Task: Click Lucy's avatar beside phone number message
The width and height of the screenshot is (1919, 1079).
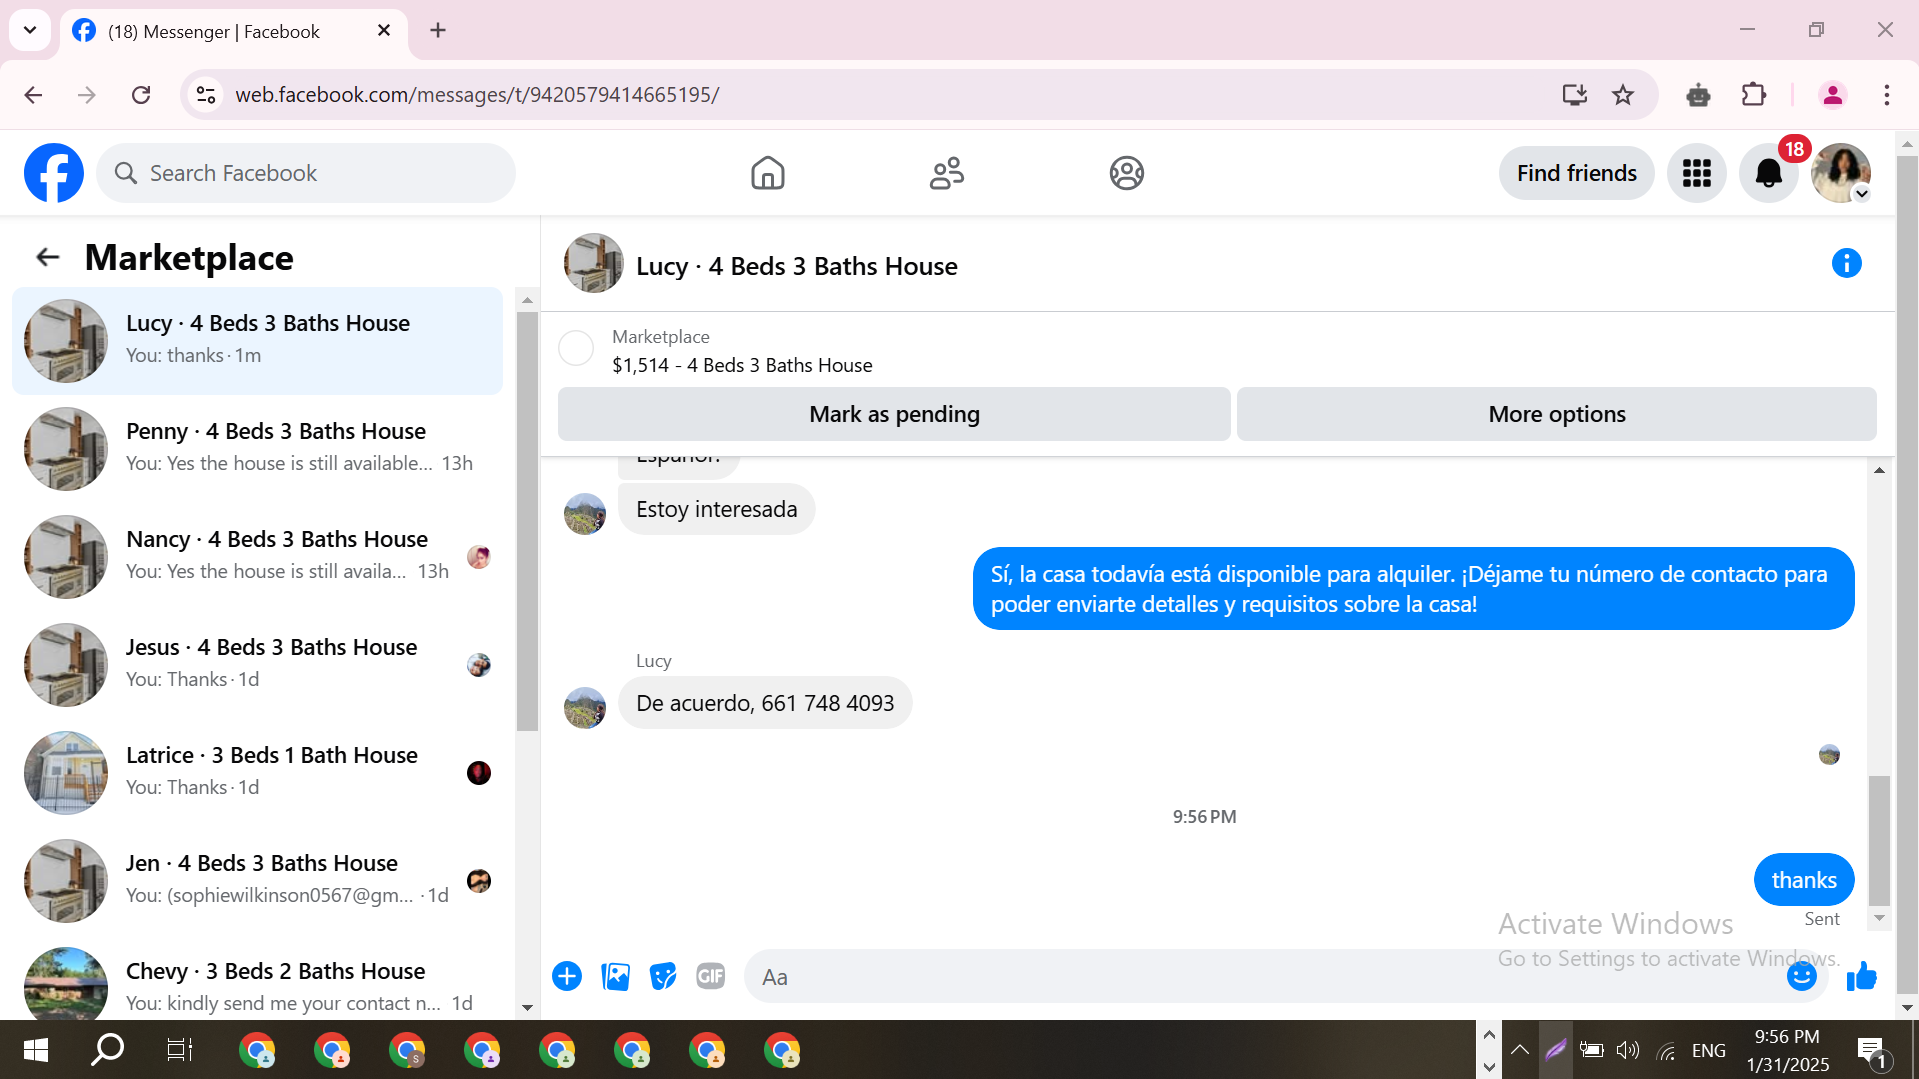Action: click(585, 708)
